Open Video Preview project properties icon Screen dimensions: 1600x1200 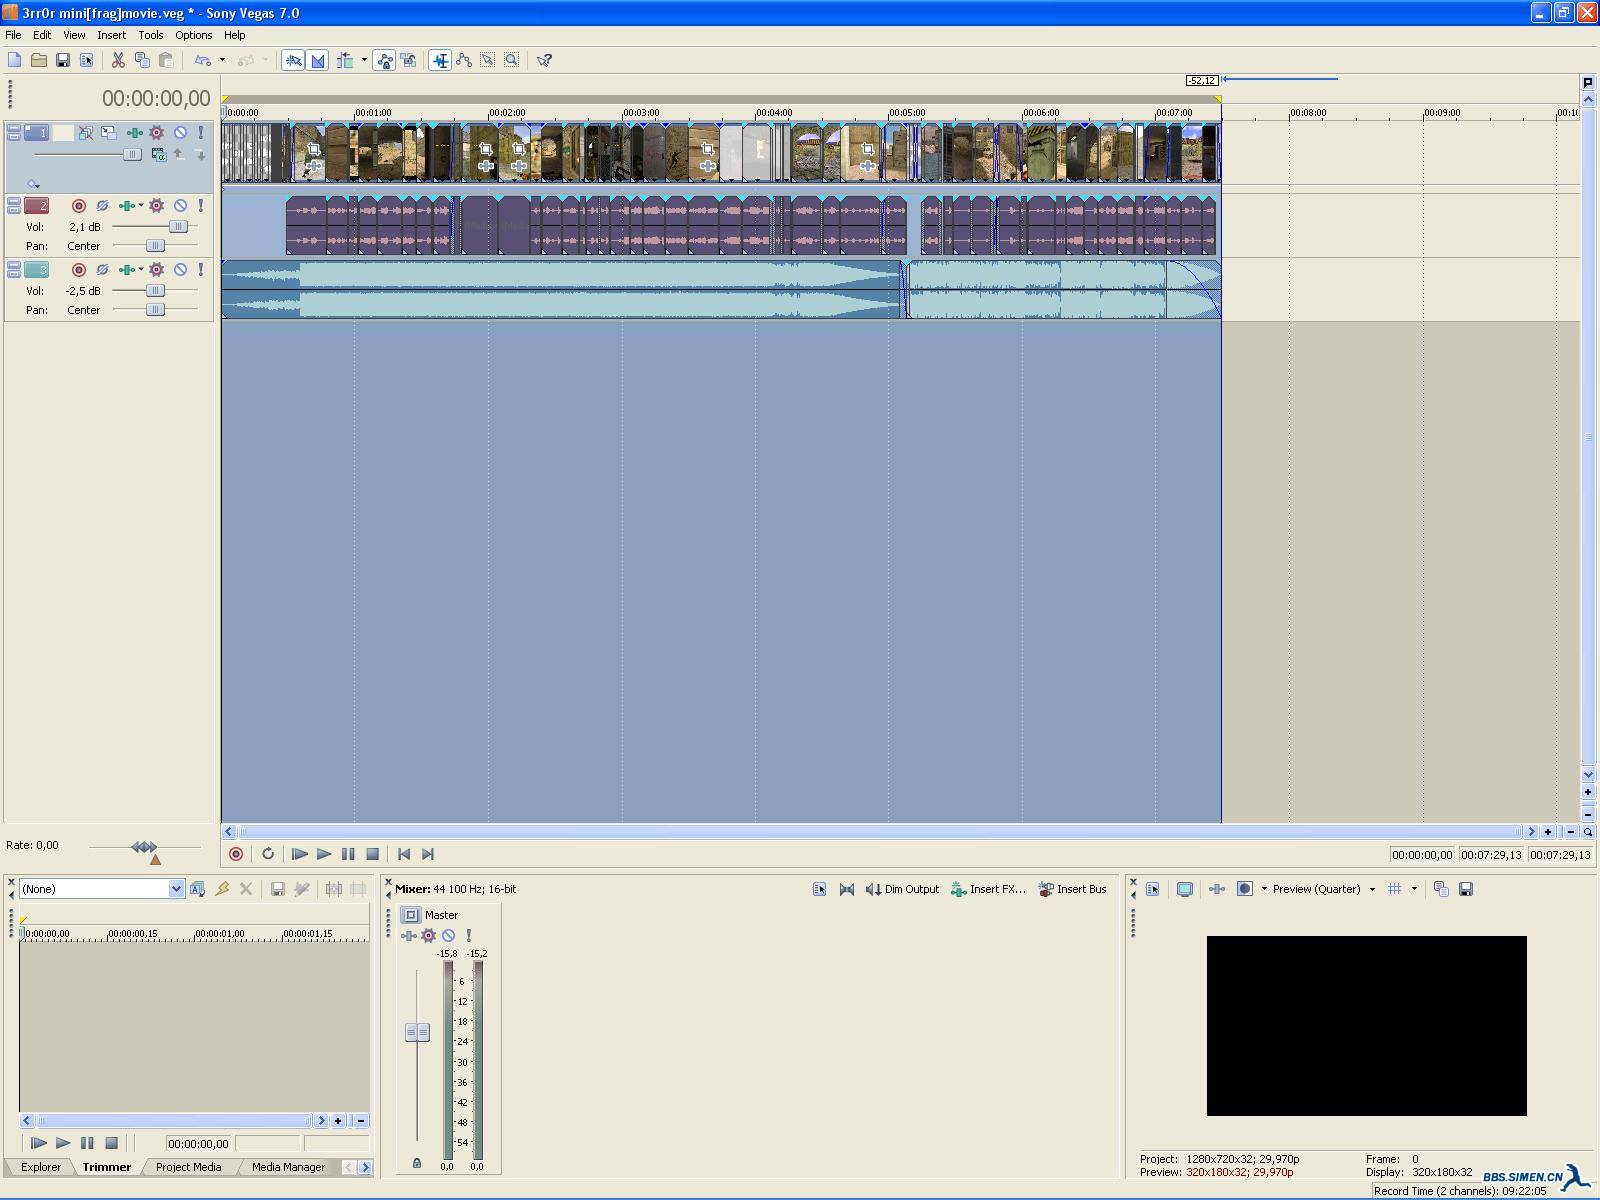click(x=1153, y=889)
